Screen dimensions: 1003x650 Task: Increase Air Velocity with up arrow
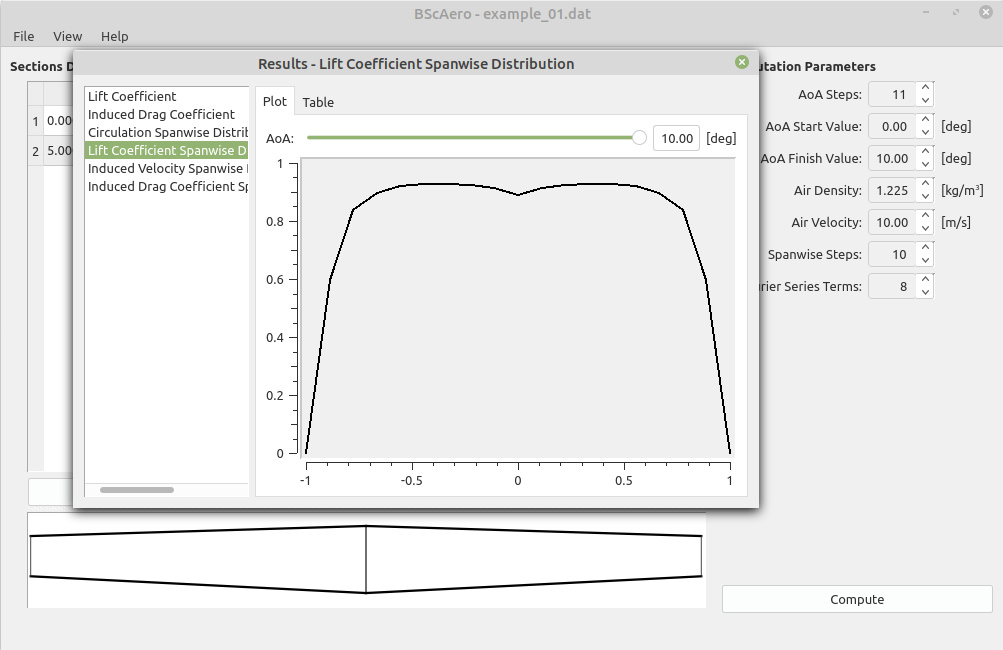[x=925, y=216]
